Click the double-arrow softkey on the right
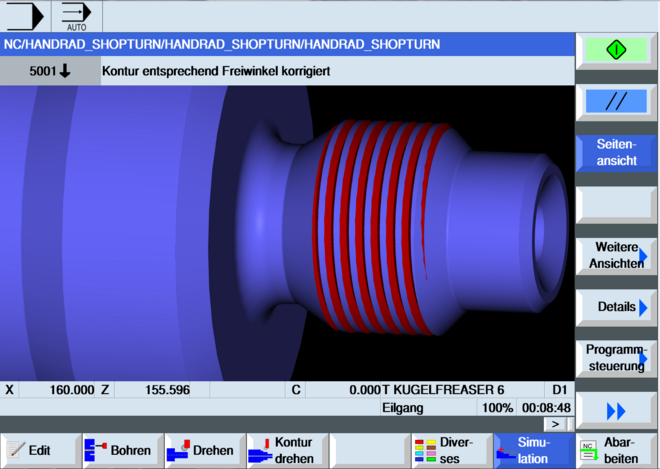 pos(616,411)
